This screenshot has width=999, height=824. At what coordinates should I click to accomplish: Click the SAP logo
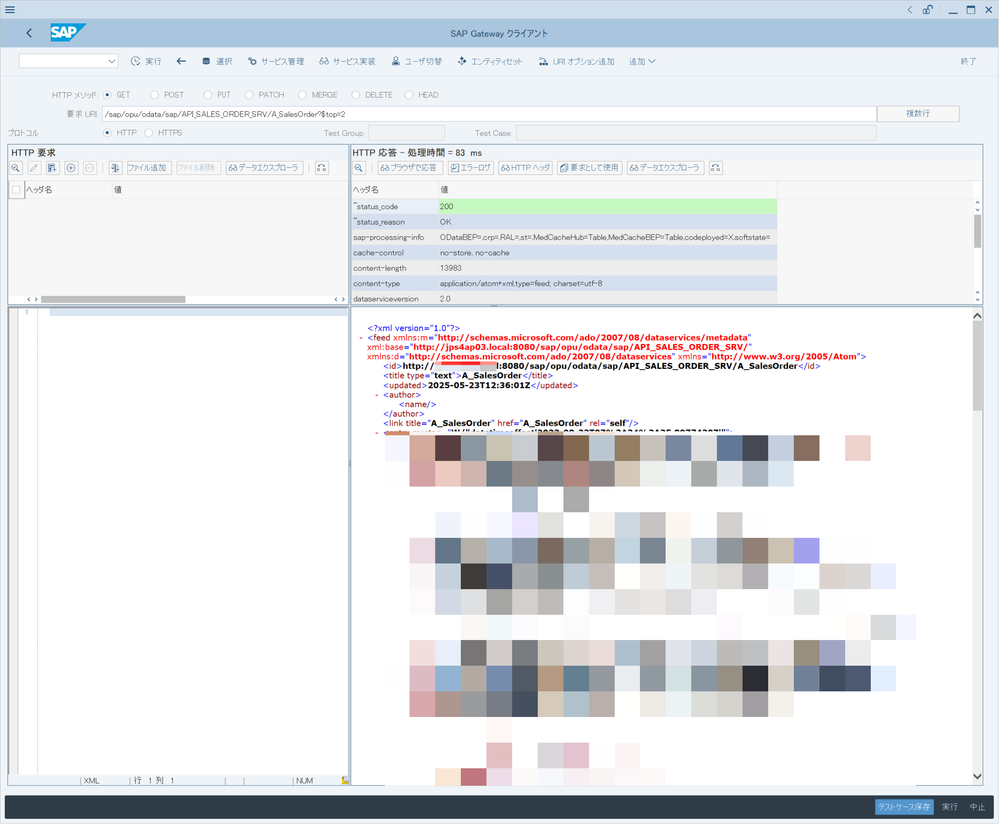coord(68,33)
